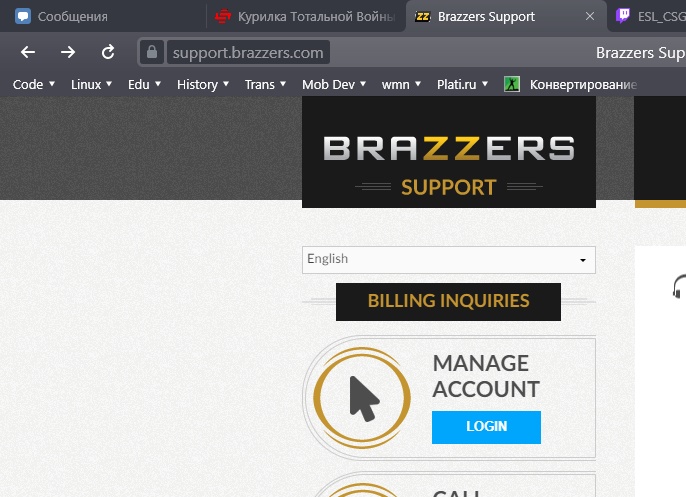Open the History bookmarks folder

coord(203,84)
